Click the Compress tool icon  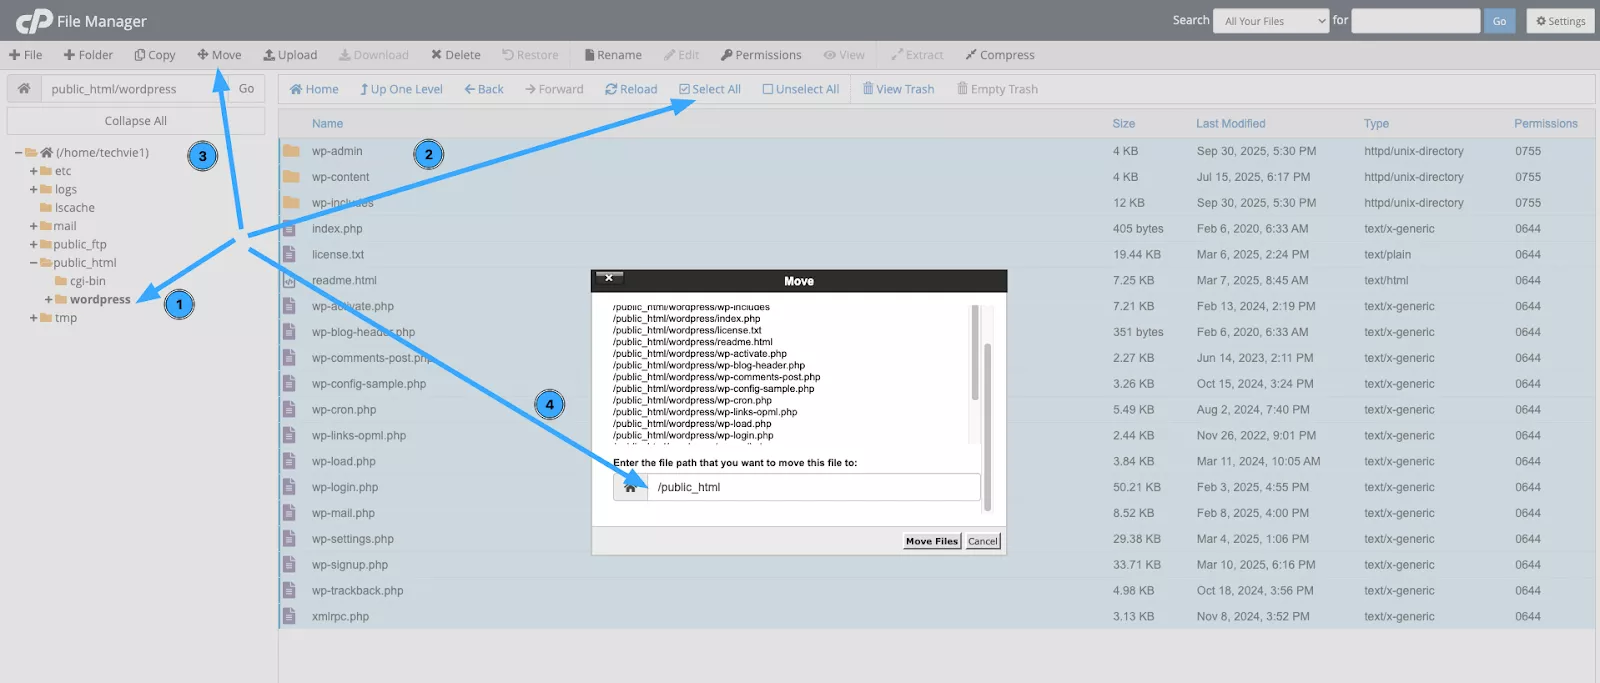point(971,55)
